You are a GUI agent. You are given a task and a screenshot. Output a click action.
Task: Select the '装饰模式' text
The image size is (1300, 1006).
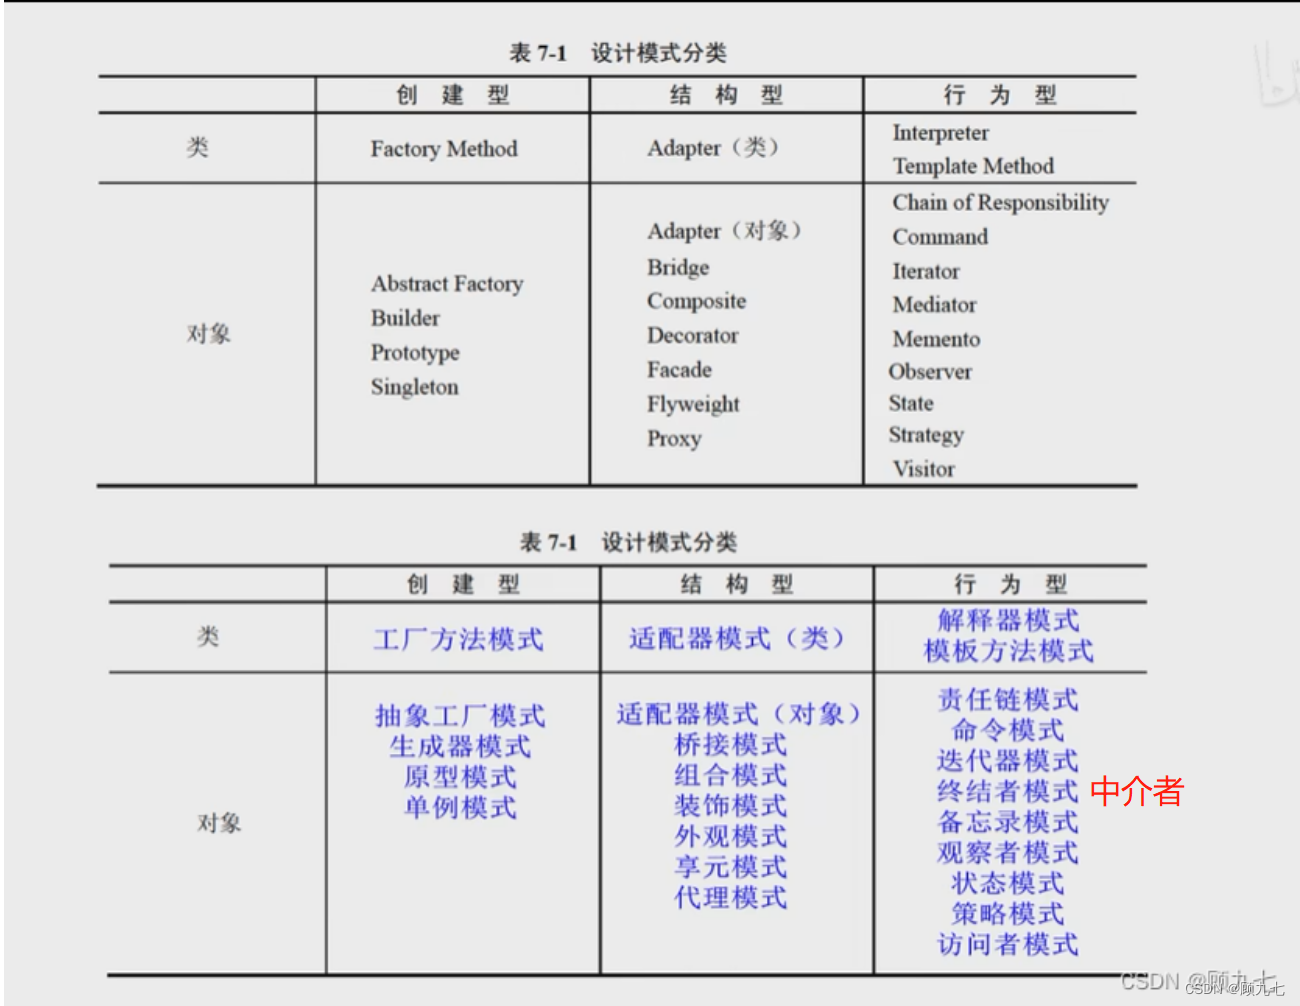731,806
